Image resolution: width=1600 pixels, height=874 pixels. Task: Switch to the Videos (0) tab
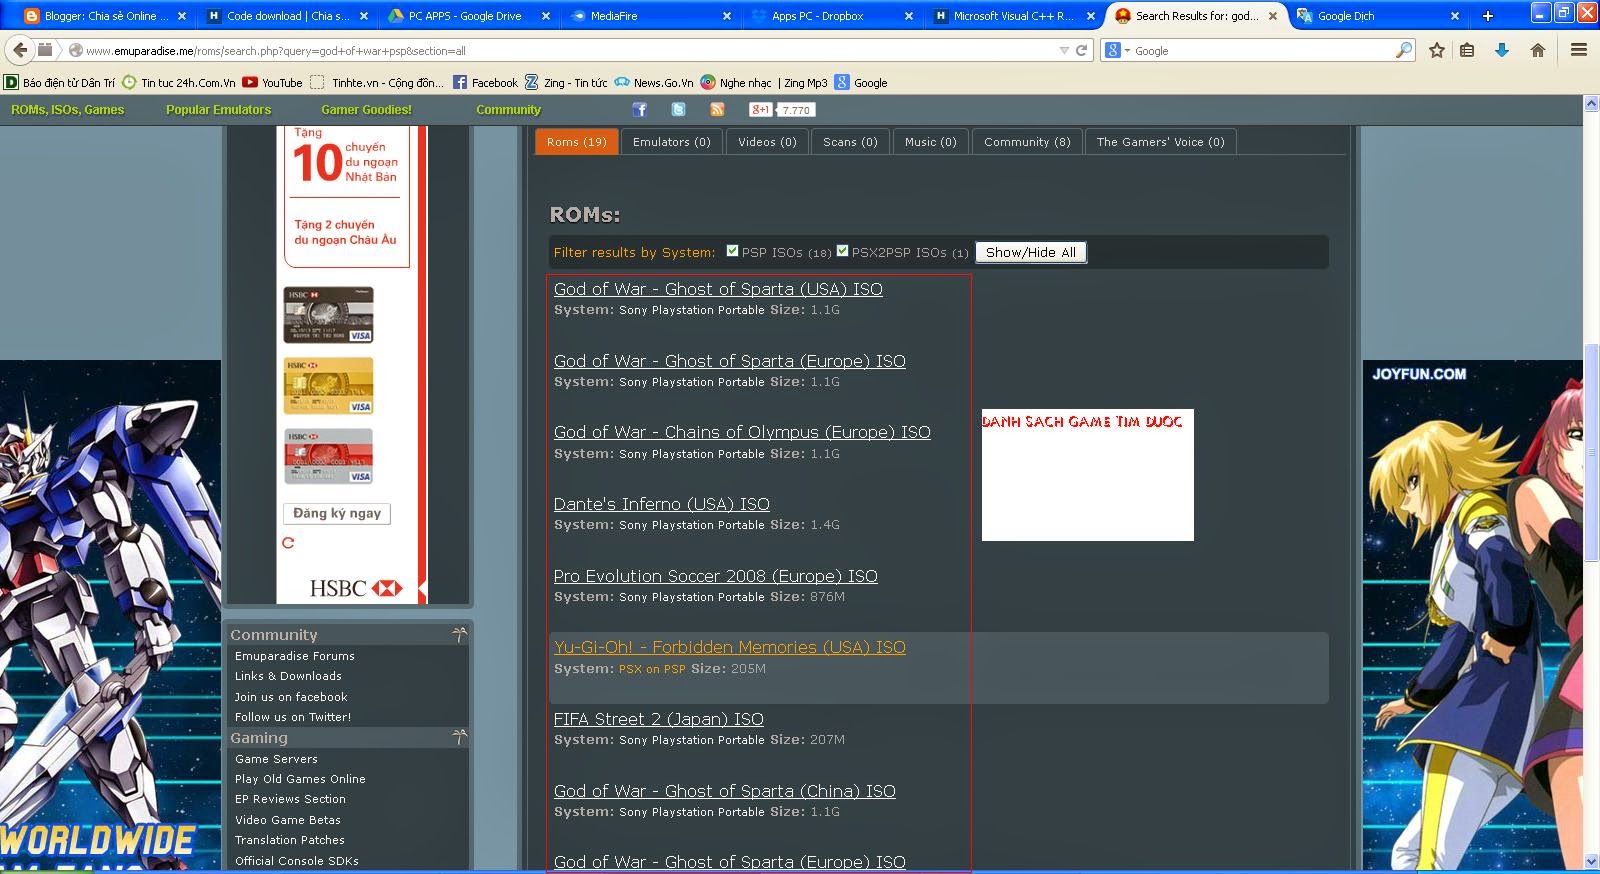pyautogui.click(x=767, y=142)
